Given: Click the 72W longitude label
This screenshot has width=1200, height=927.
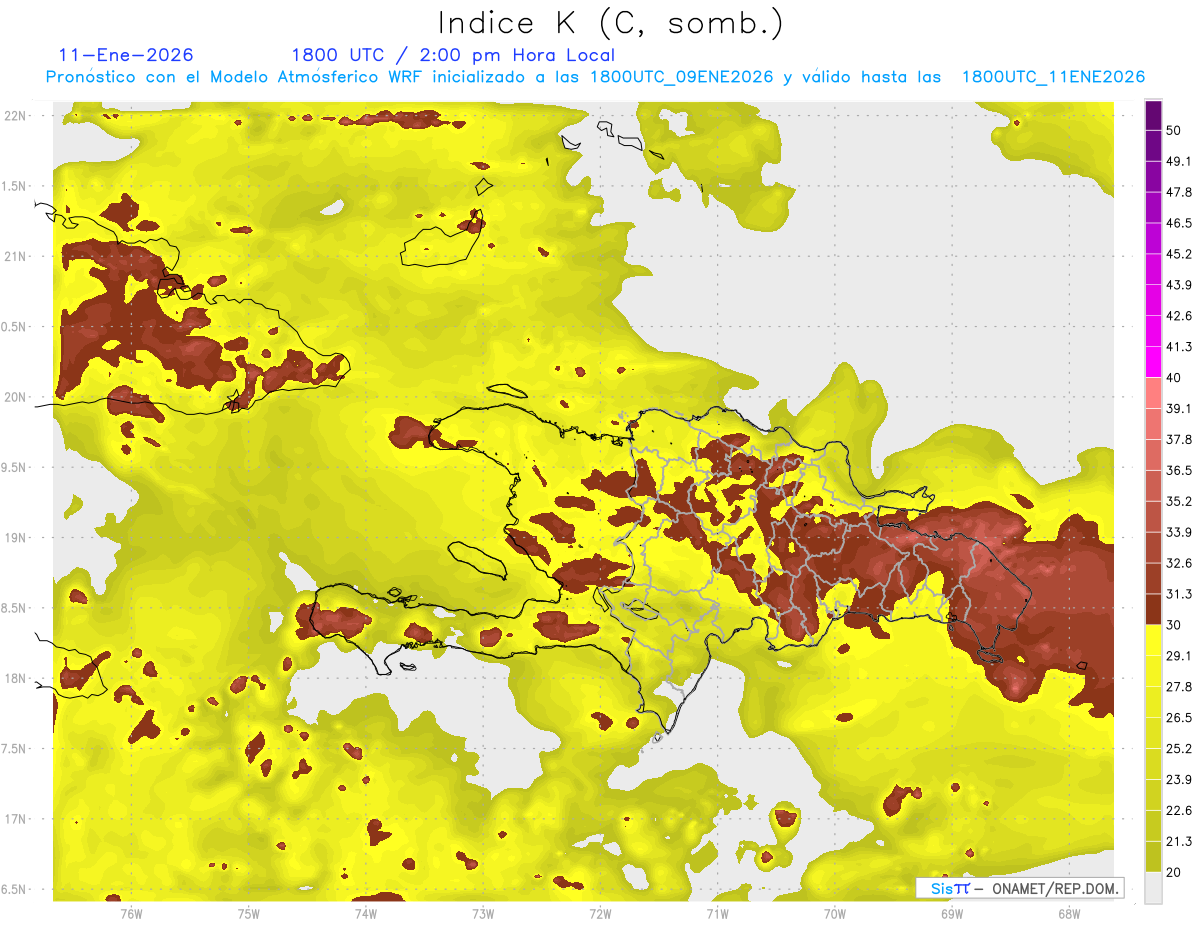Looking at the screenshot, I should click(600, 914).
